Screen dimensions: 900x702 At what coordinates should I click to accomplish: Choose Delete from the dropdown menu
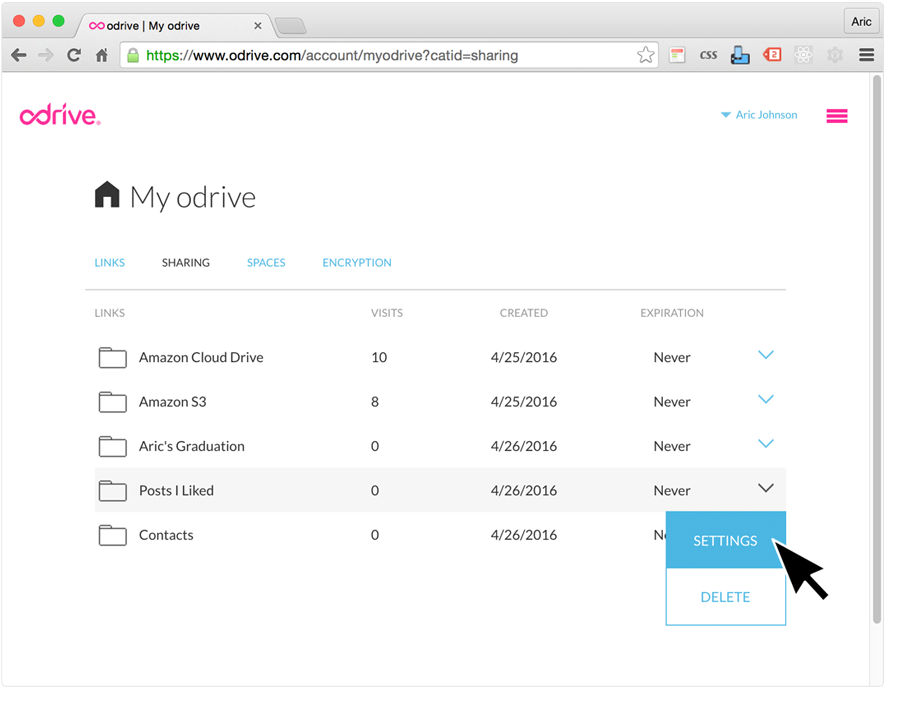pyautogui.click(x=725, y=597)
